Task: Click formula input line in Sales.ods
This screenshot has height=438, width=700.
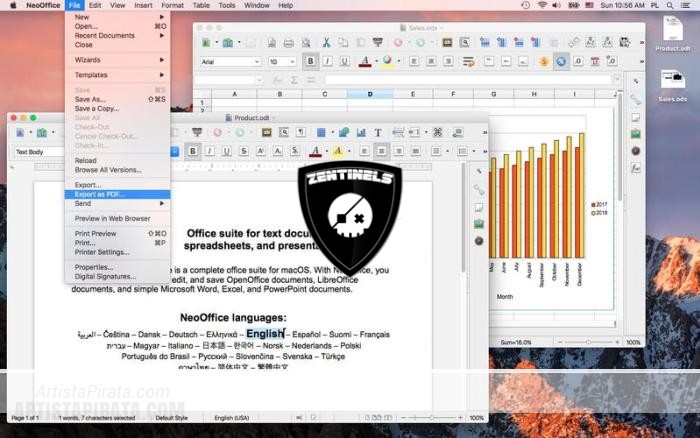Action: coord(467,80)
